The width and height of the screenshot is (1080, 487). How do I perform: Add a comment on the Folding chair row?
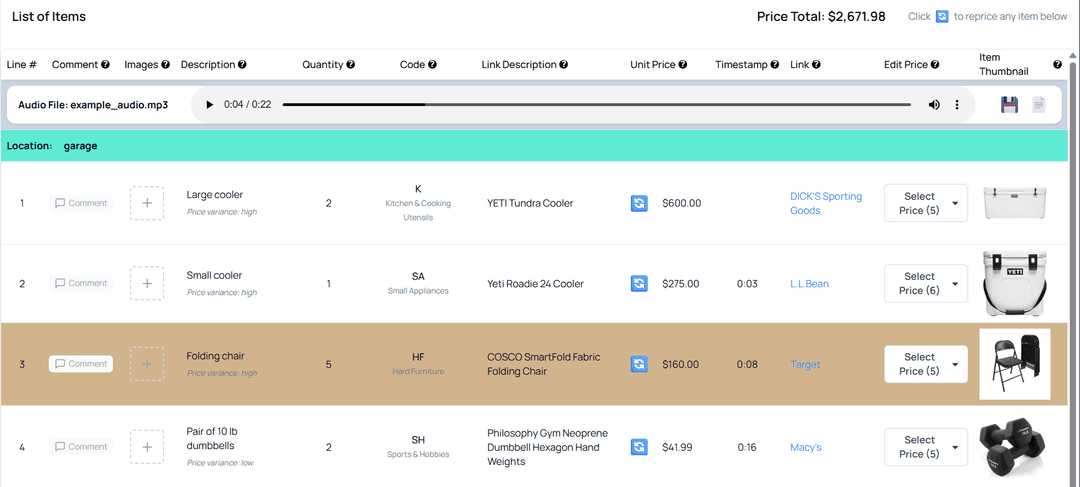click(x=81, y=364)
